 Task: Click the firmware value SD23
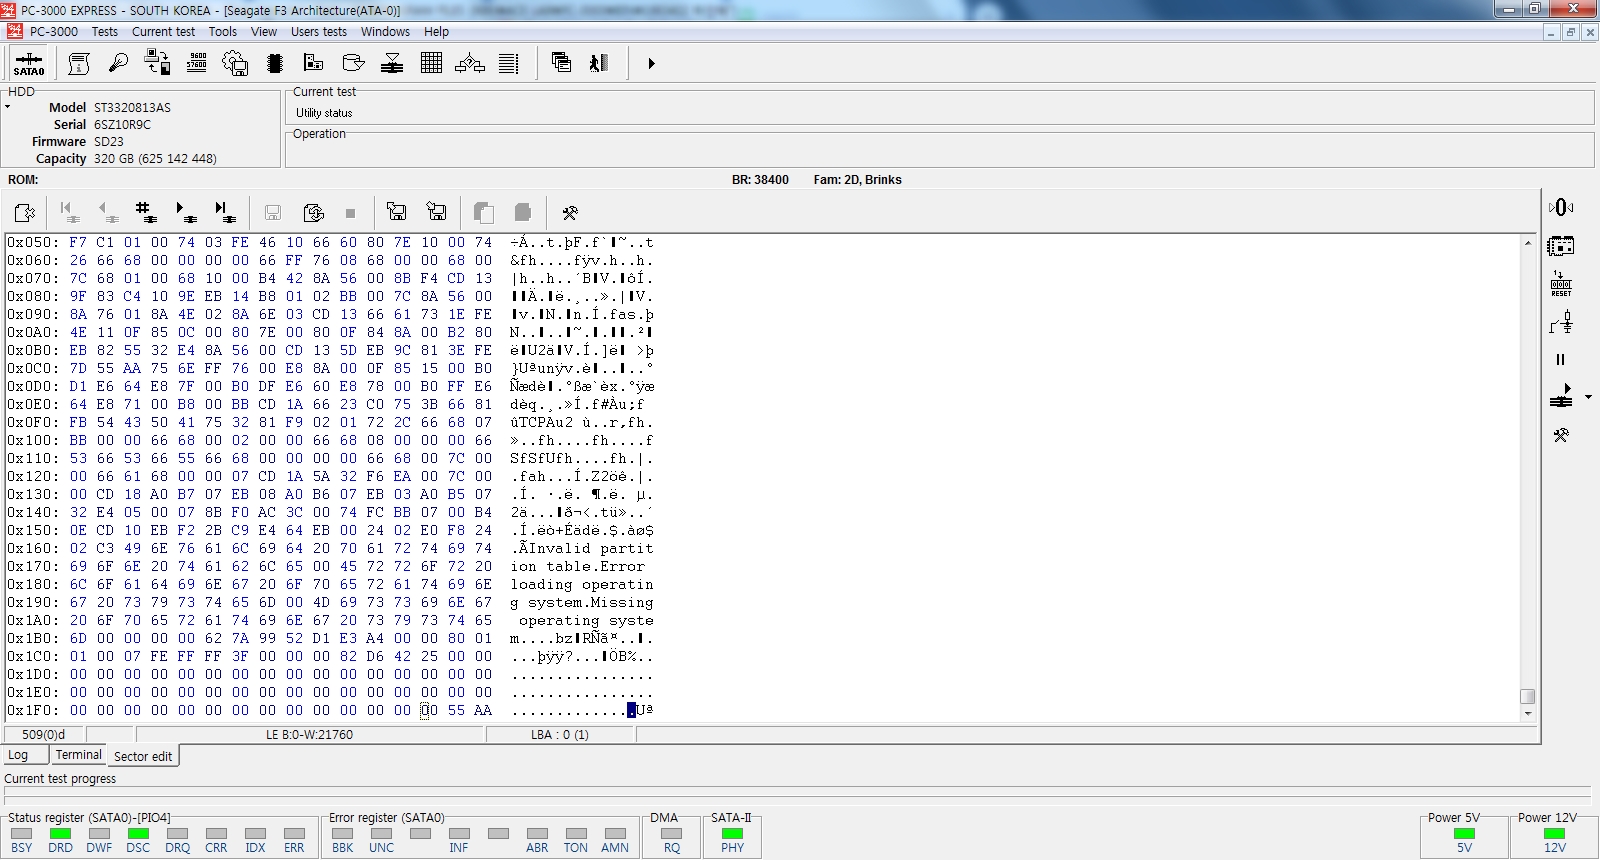108,141
